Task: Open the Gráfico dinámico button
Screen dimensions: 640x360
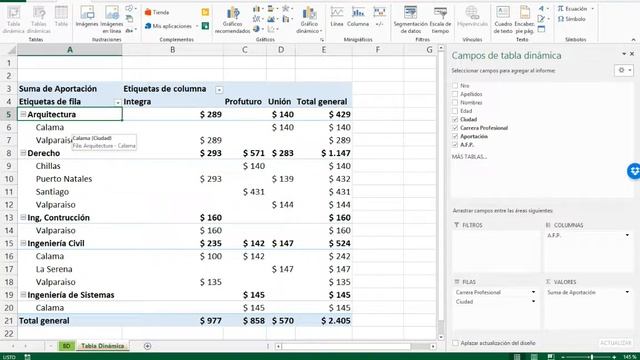Action: pos(309,20)
